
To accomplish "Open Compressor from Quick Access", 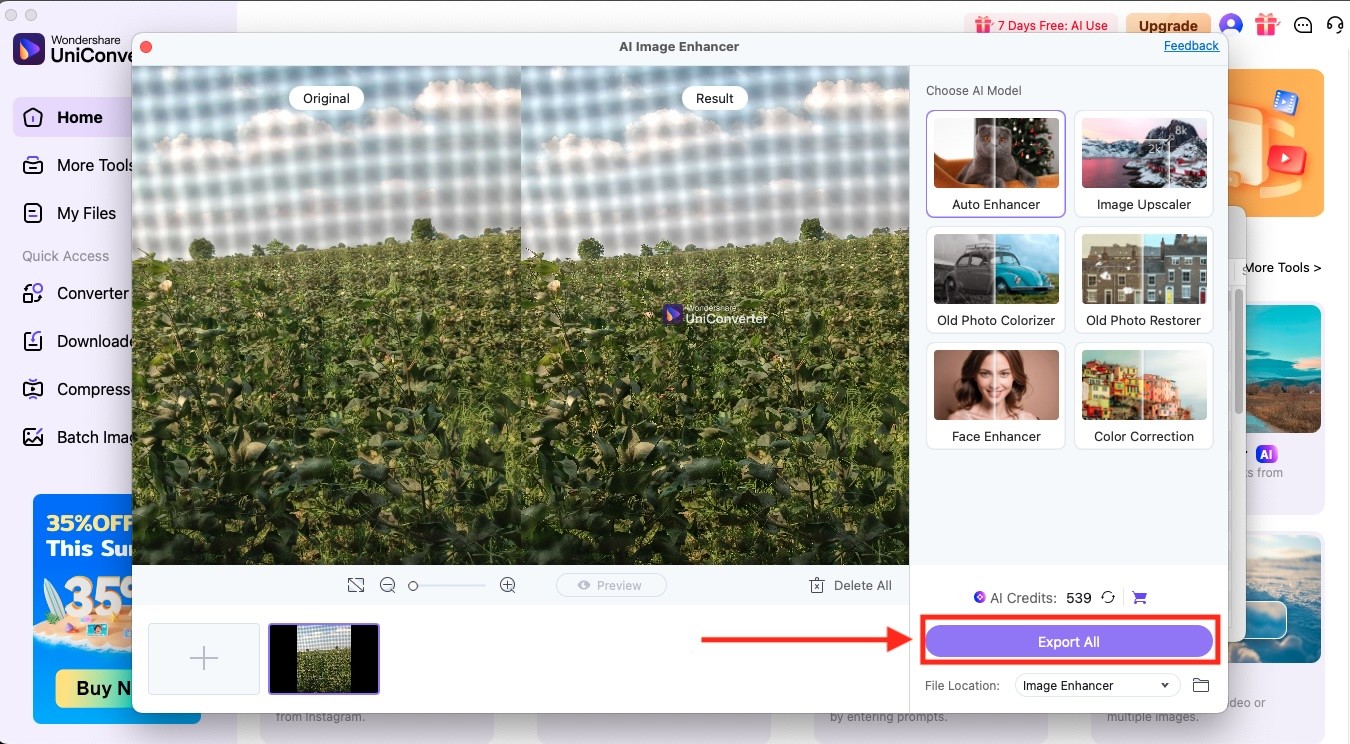I will tap(76, 389).
